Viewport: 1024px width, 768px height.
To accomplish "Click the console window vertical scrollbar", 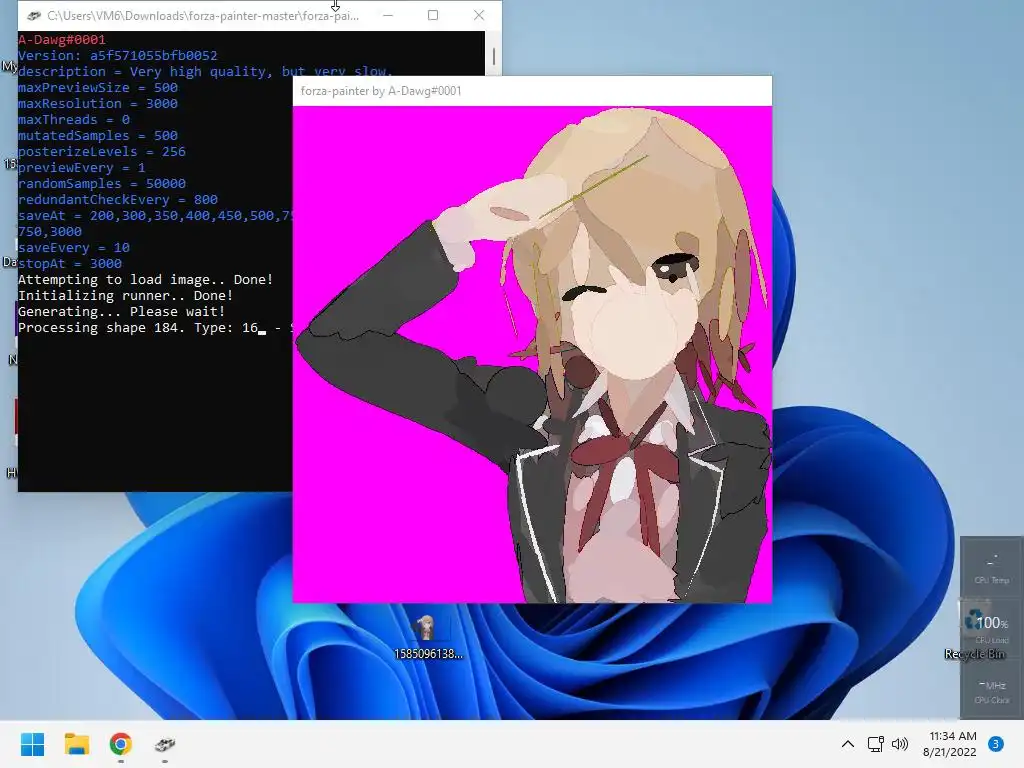I will (x=494, y=54).
